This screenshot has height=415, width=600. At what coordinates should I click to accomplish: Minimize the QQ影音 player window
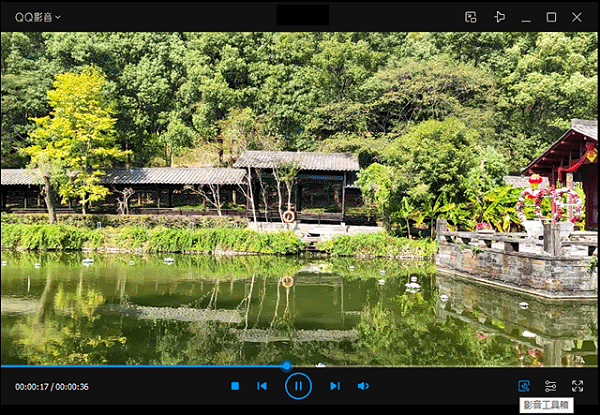[525, 17]
